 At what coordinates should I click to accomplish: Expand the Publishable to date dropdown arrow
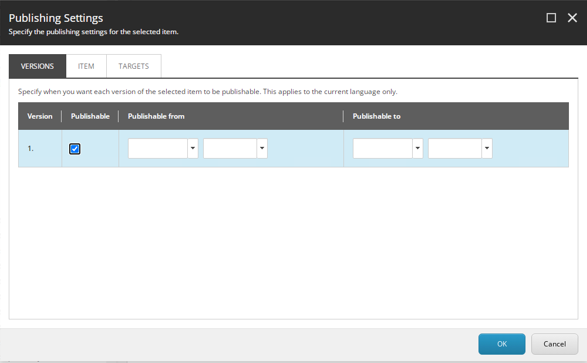[418, 148]
